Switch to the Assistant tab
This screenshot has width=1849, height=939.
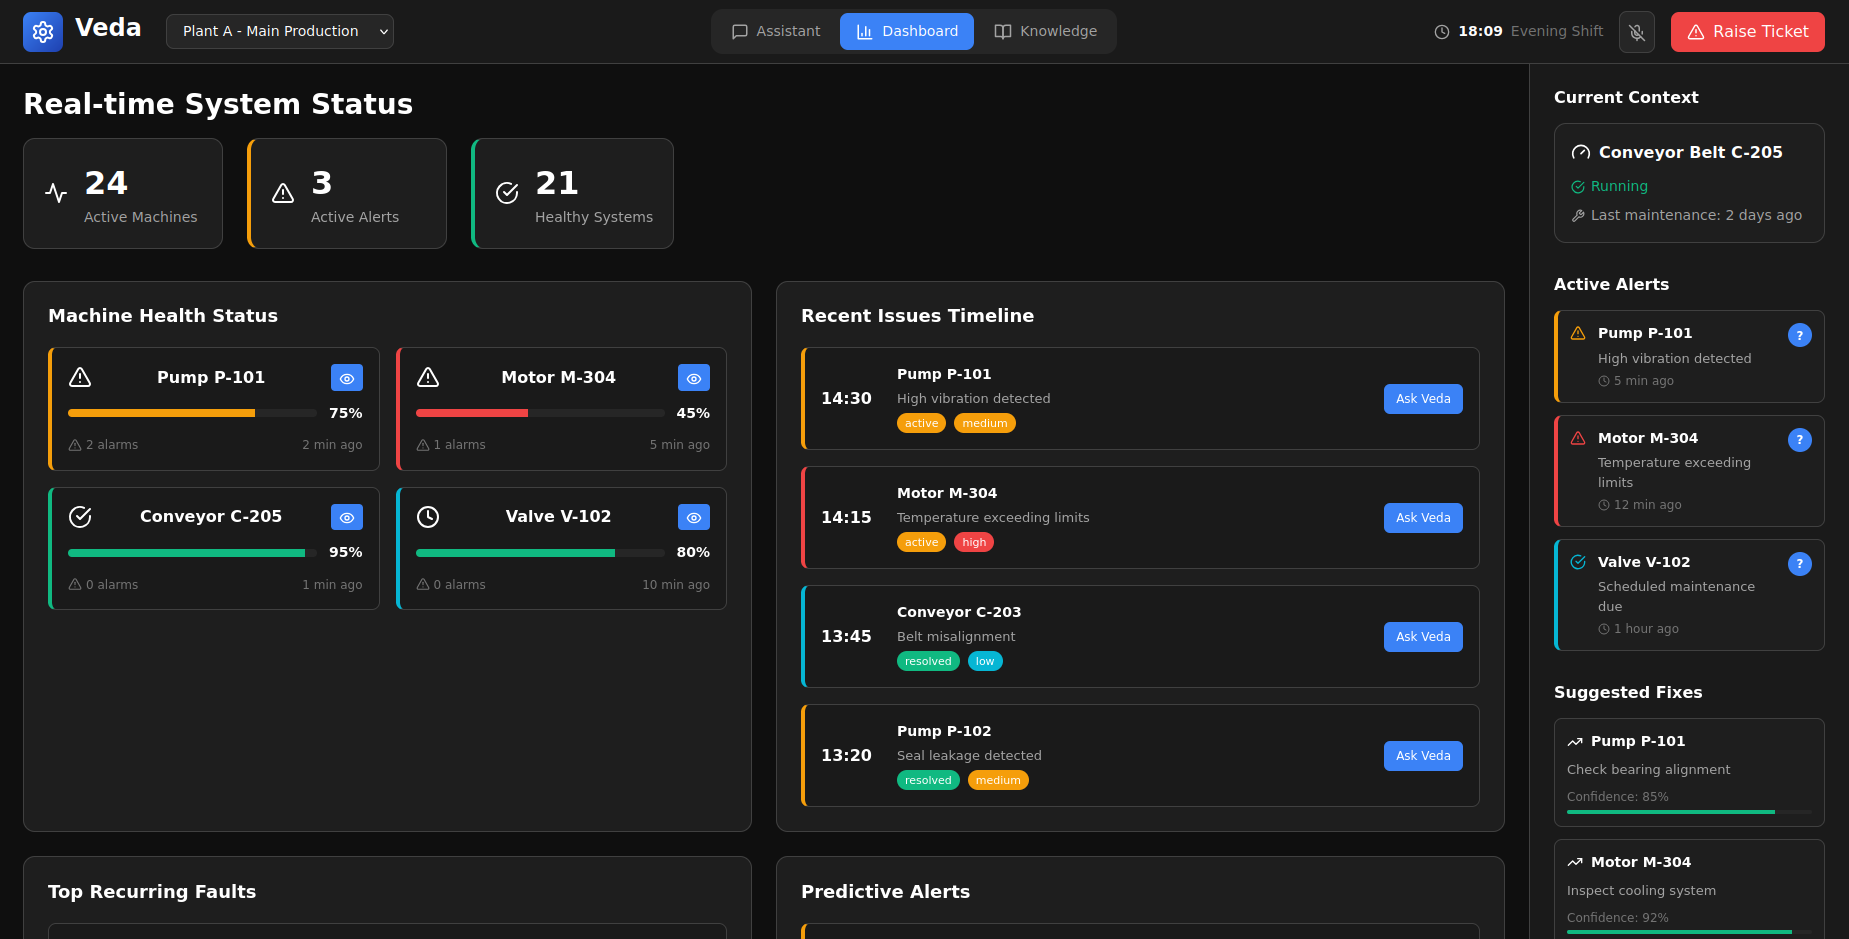[776, 32]
